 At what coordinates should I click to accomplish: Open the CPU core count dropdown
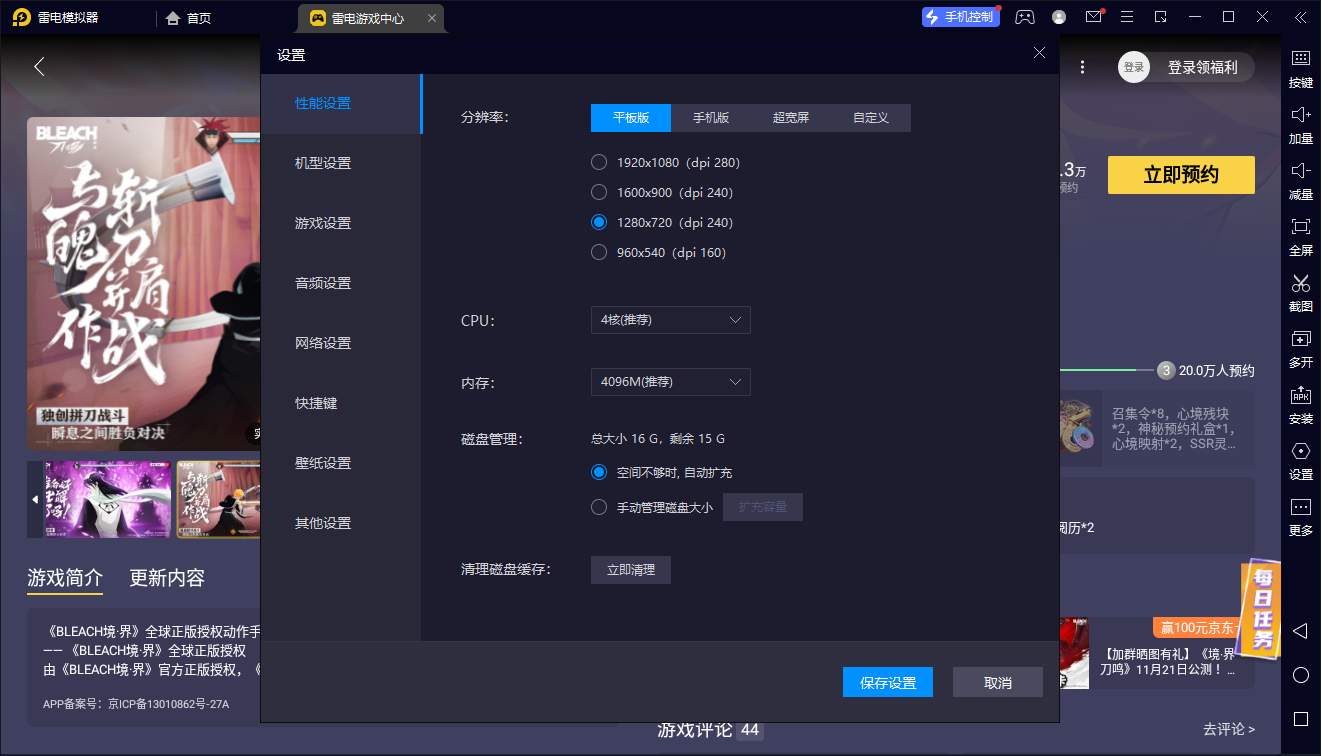670,320
